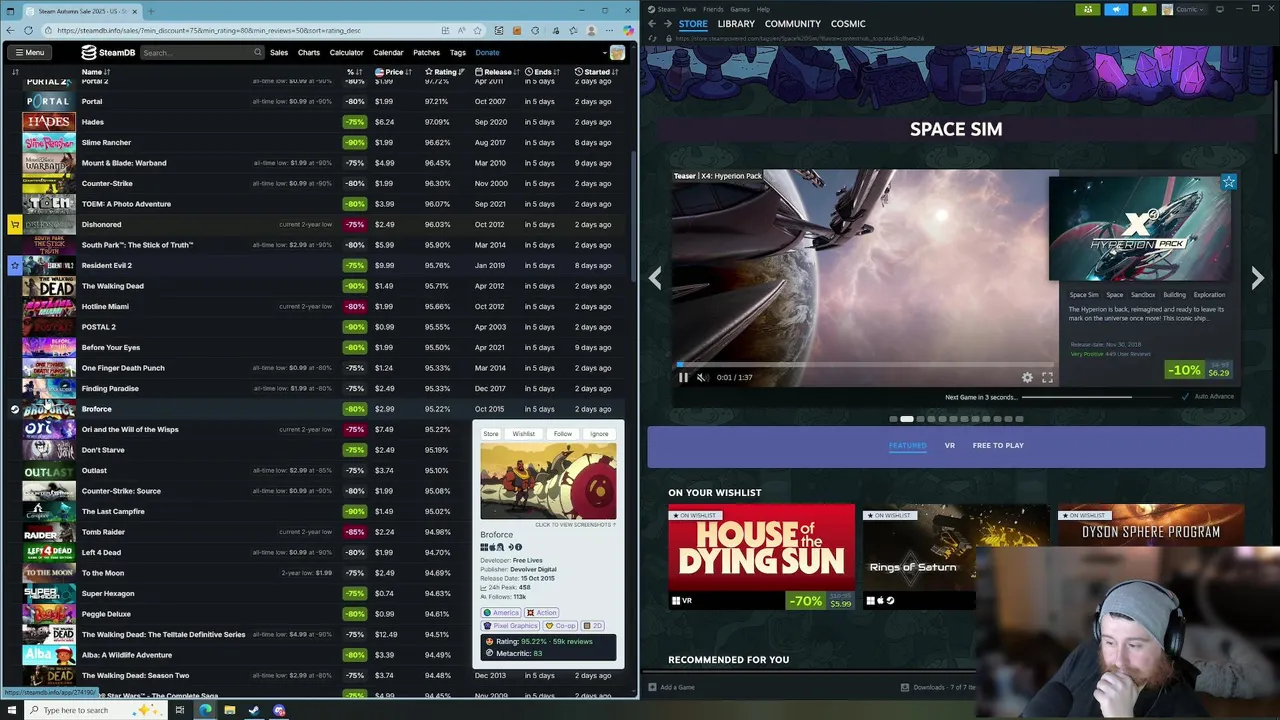This screenshot has width=1280, height=720.
Task: Switch to COSMIC profile tab in Steam
Action: coord(848,24)
